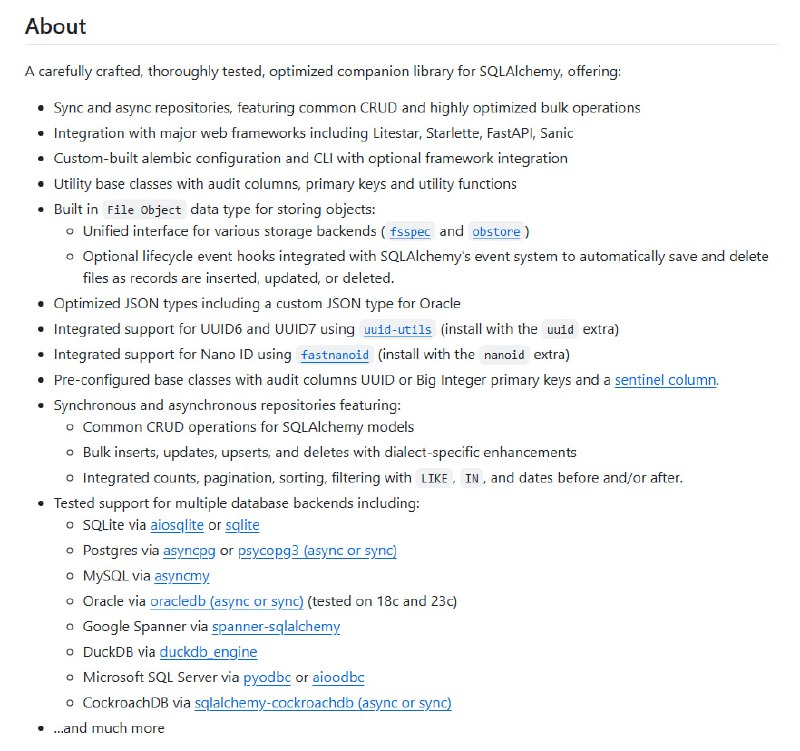
Task: Follow the duckdb_engine link
Action: point(208,652)
